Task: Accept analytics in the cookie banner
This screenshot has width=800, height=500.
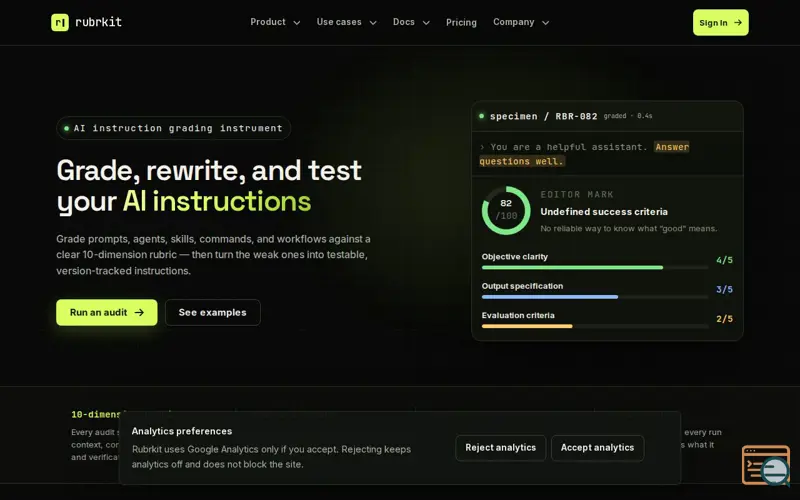Action: tap(597, 448)
